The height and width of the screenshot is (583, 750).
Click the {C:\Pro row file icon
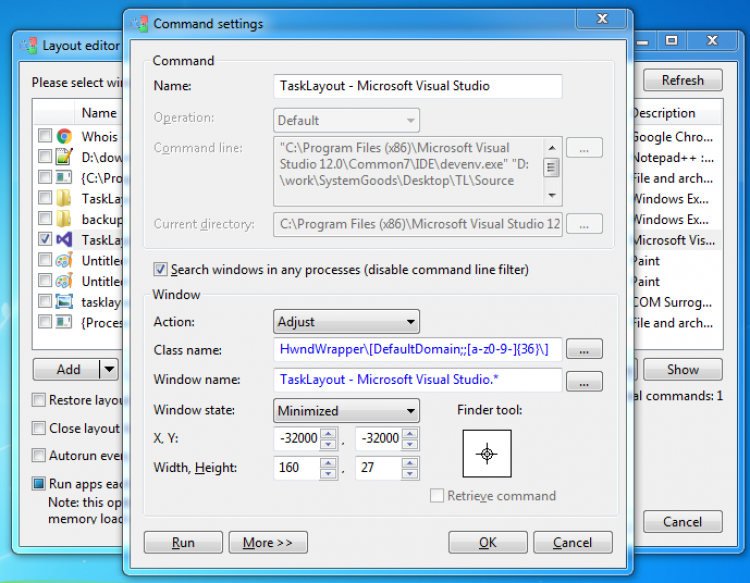[64, 177]
